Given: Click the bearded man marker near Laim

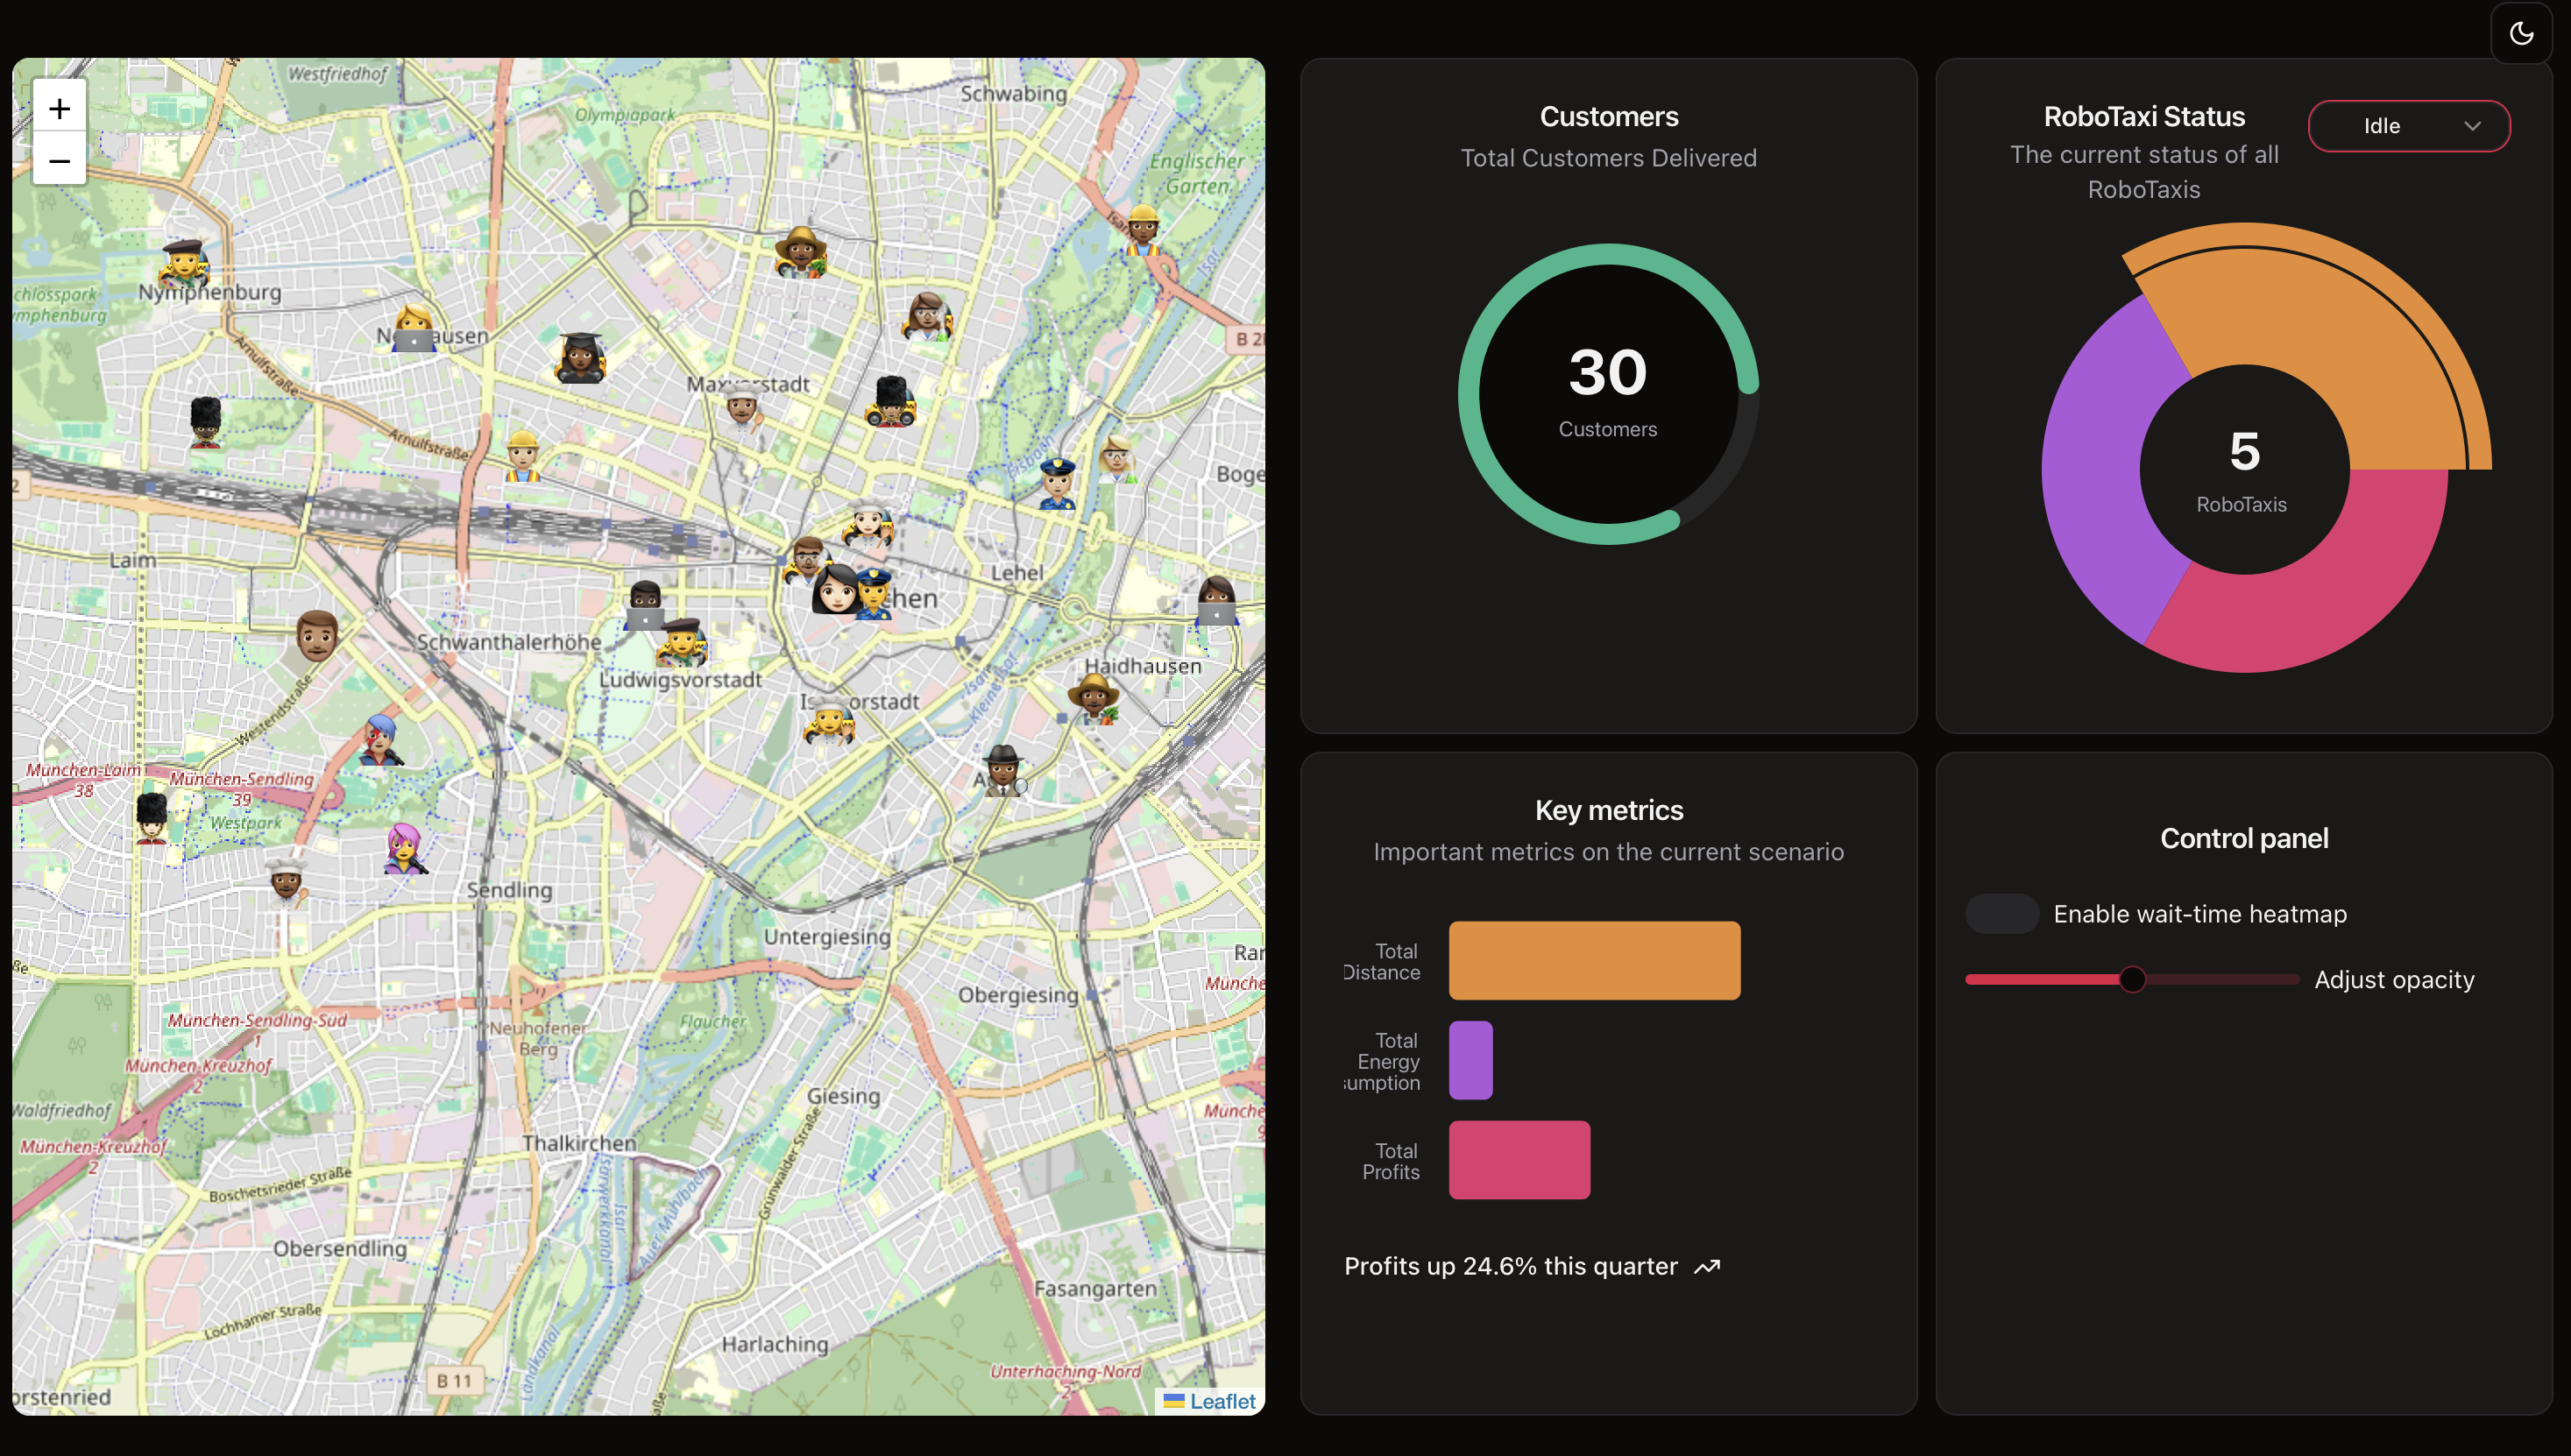Looking at the screenshot, I should coord(317,635).
